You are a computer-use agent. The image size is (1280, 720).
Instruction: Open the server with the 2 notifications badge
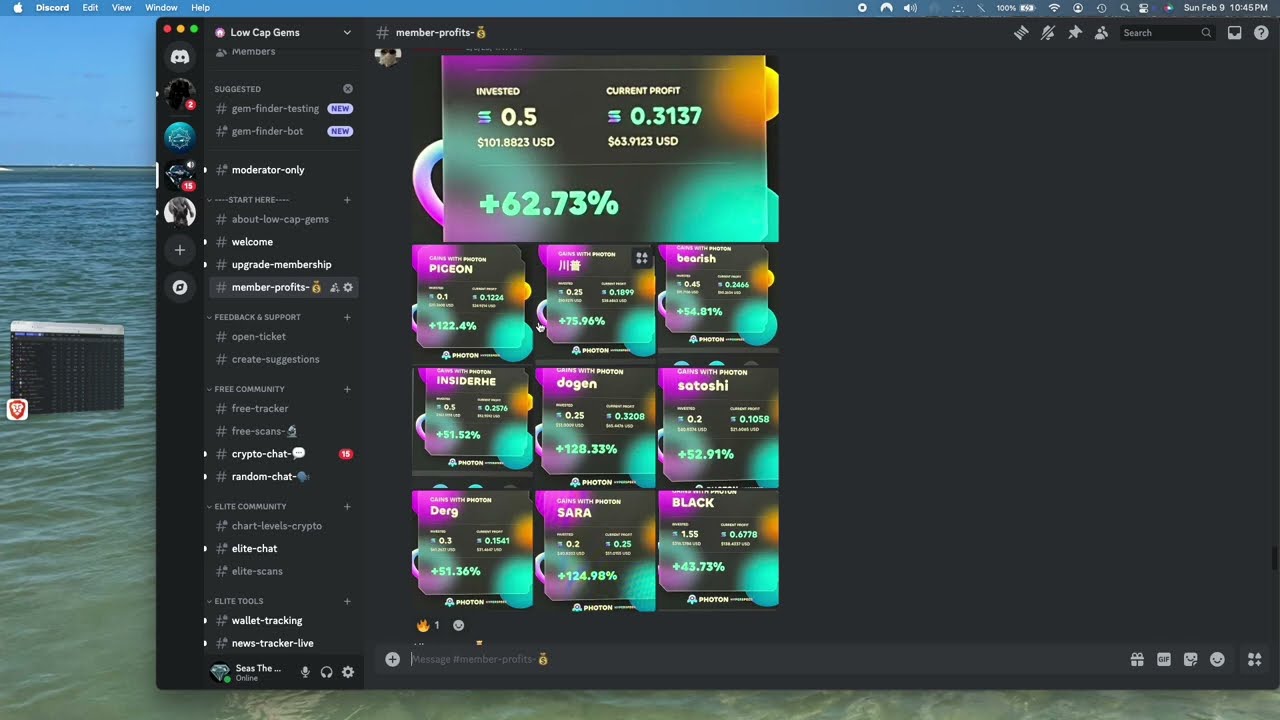point(180,95)
